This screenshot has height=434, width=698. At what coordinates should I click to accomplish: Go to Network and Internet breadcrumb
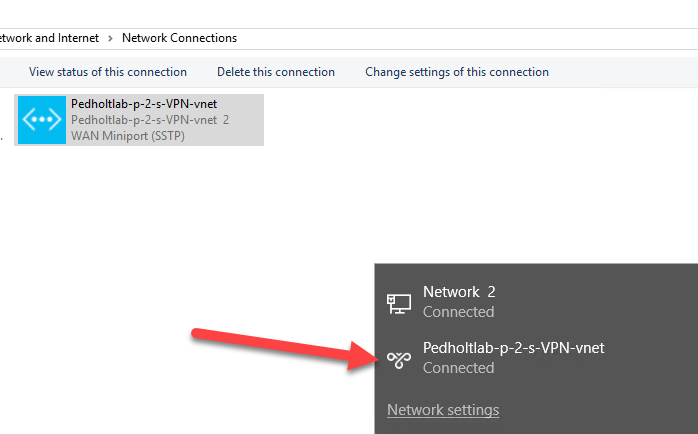coord(49,38)
